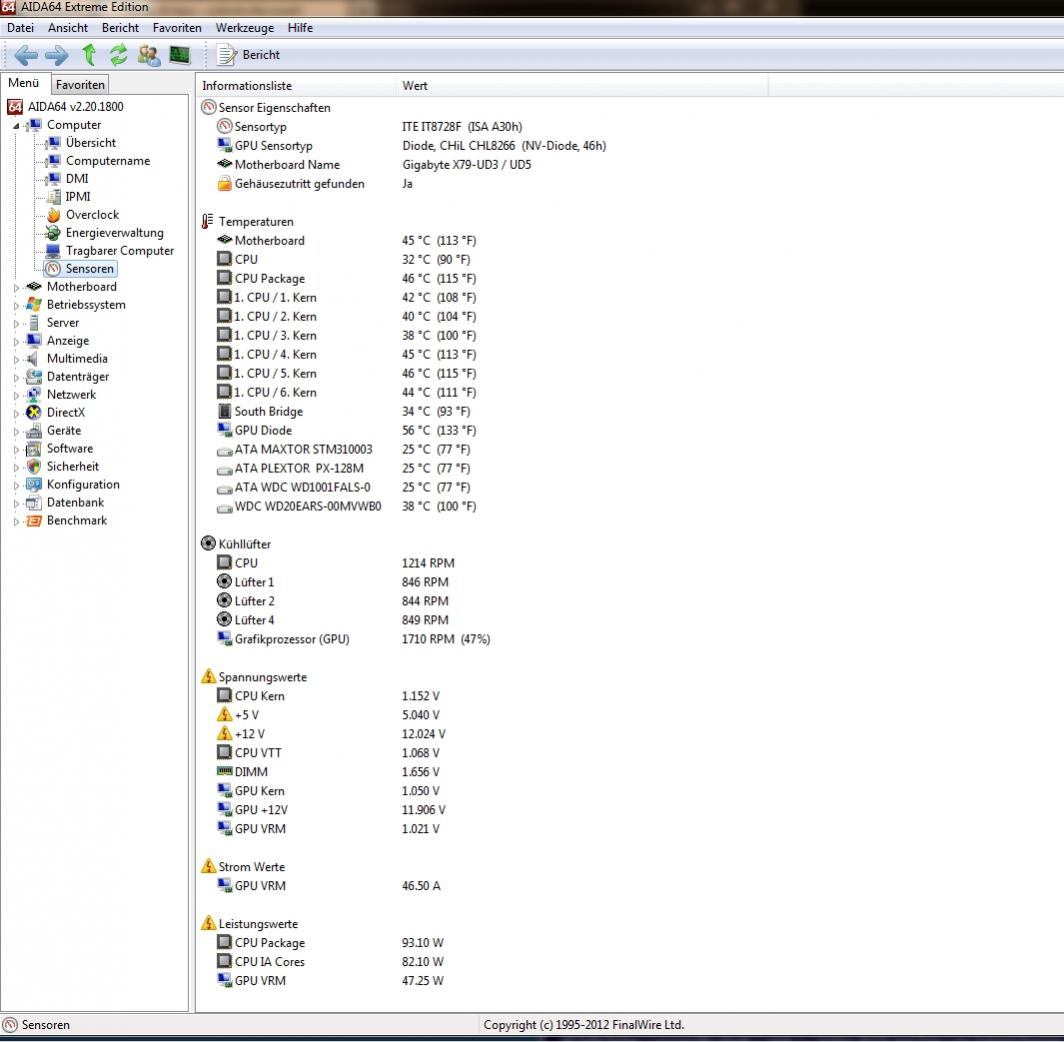
Task: Open the system monitor graph icon
Action: pos(180,55)
